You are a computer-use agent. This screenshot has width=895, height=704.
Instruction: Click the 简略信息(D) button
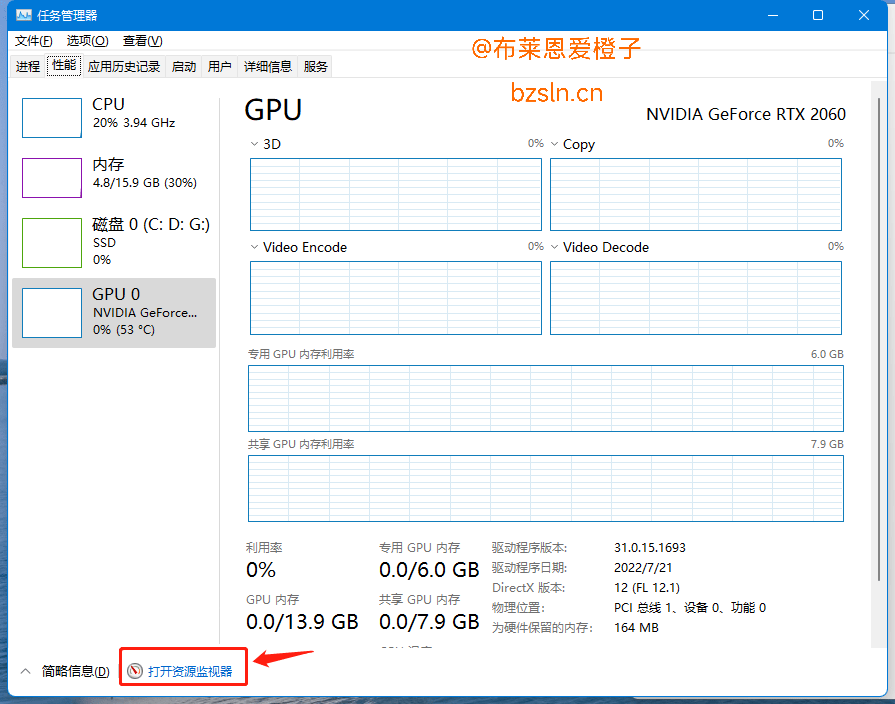(75, 671)
